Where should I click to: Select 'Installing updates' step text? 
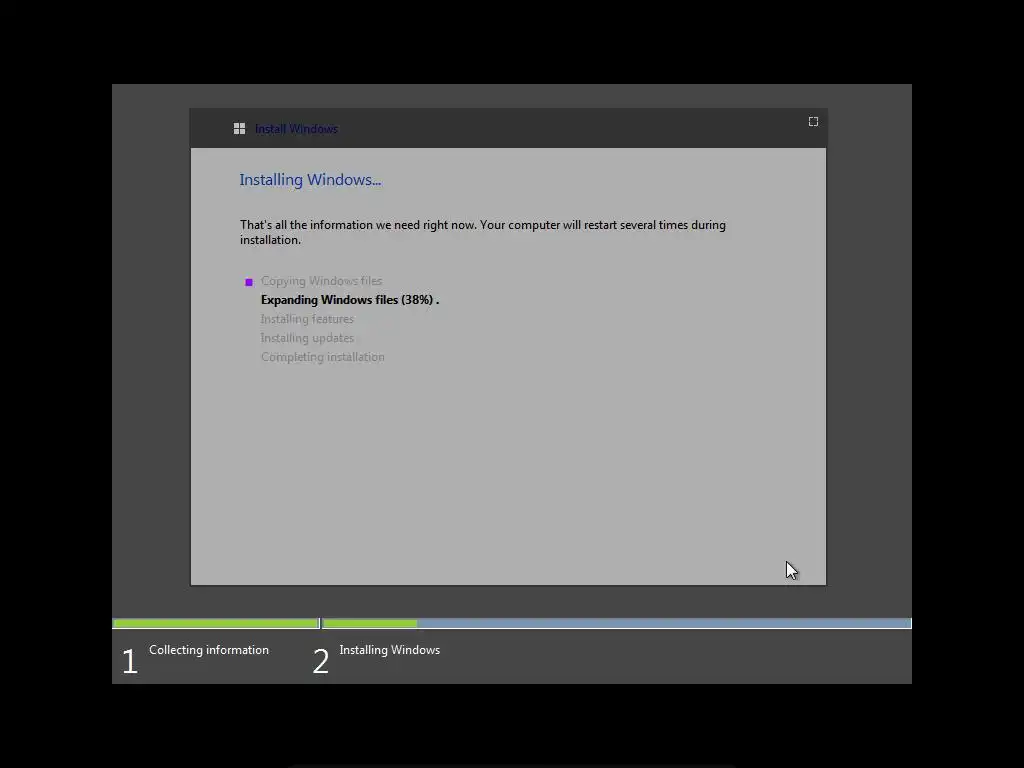[x=307, y=338]
